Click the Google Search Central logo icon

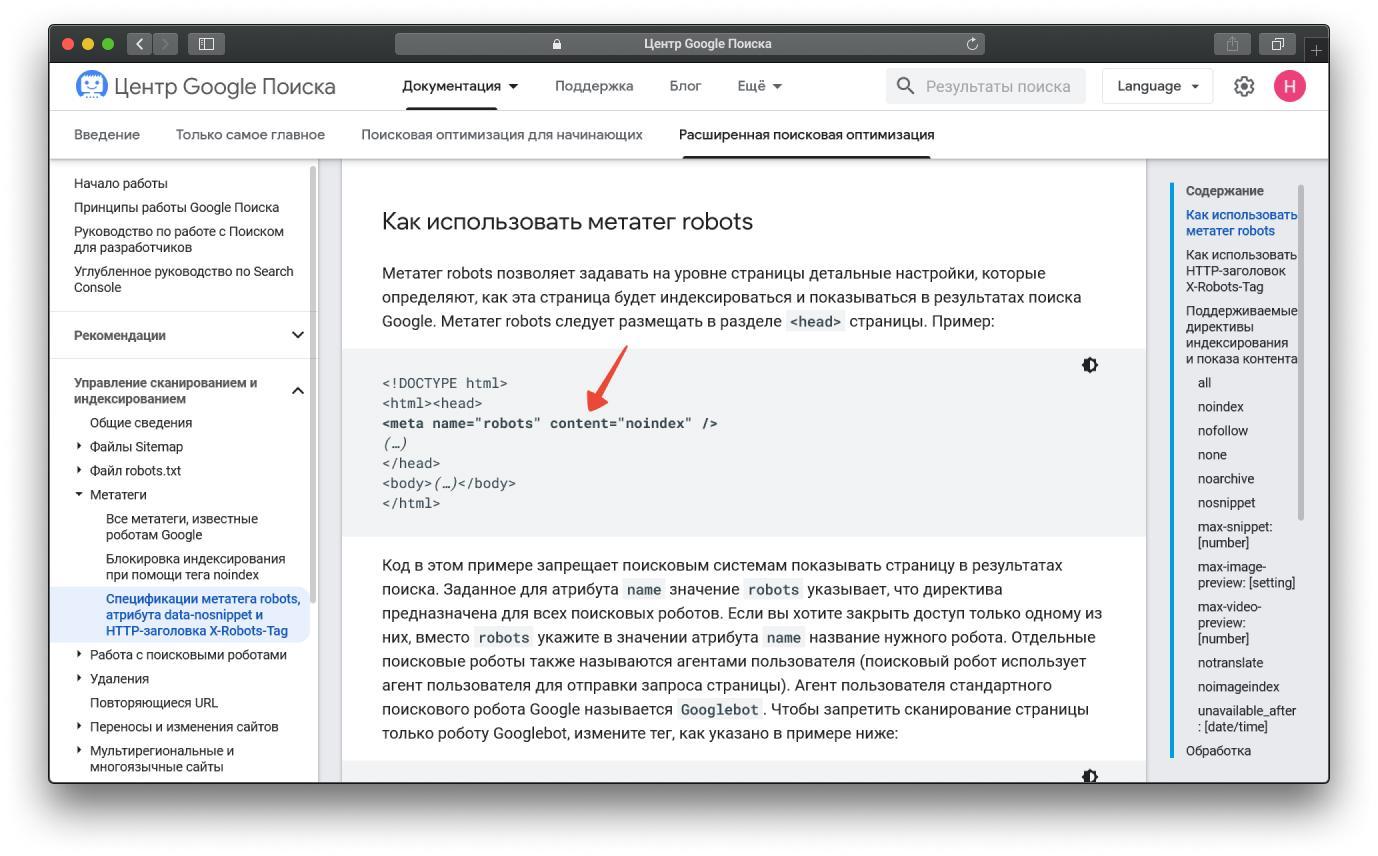pos(91,86)
